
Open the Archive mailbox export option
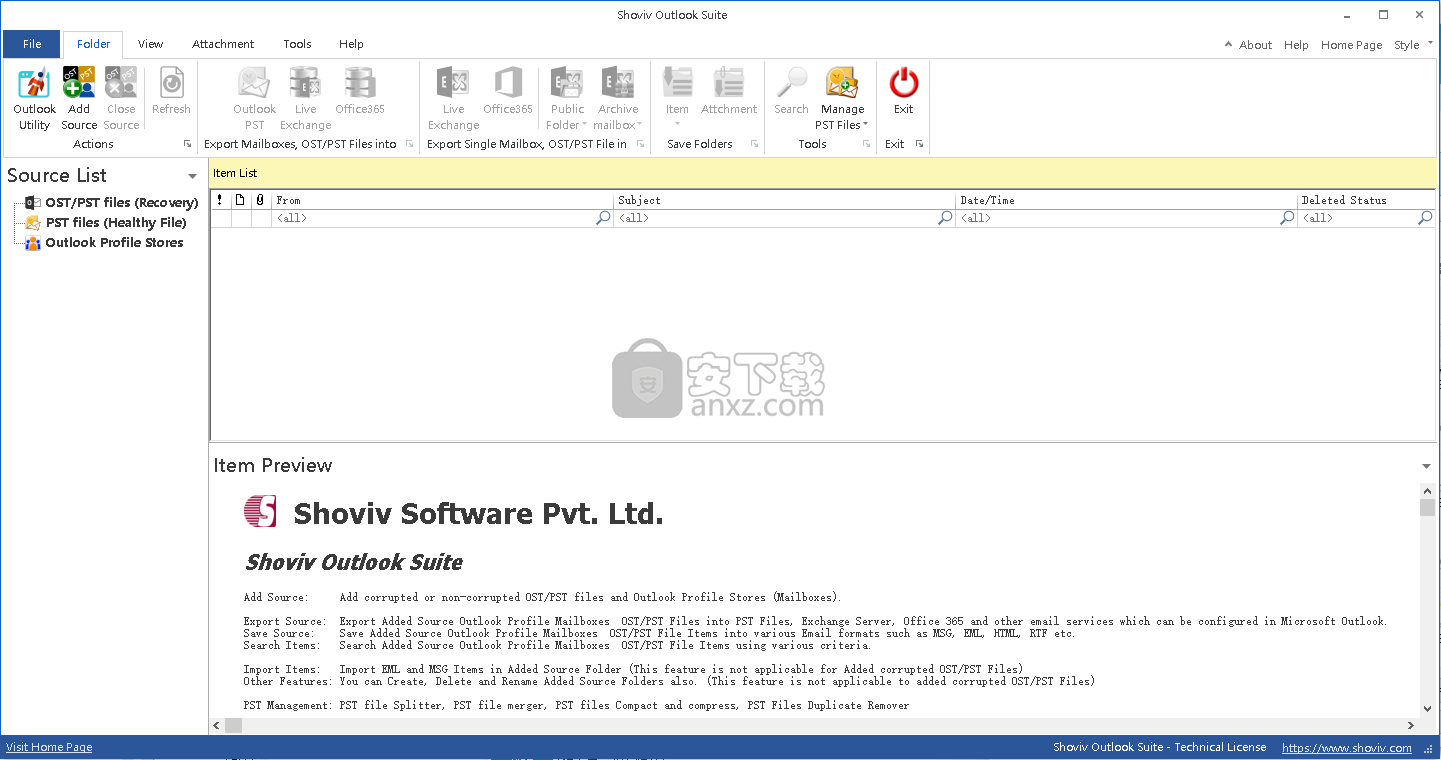tap(618, 98)
